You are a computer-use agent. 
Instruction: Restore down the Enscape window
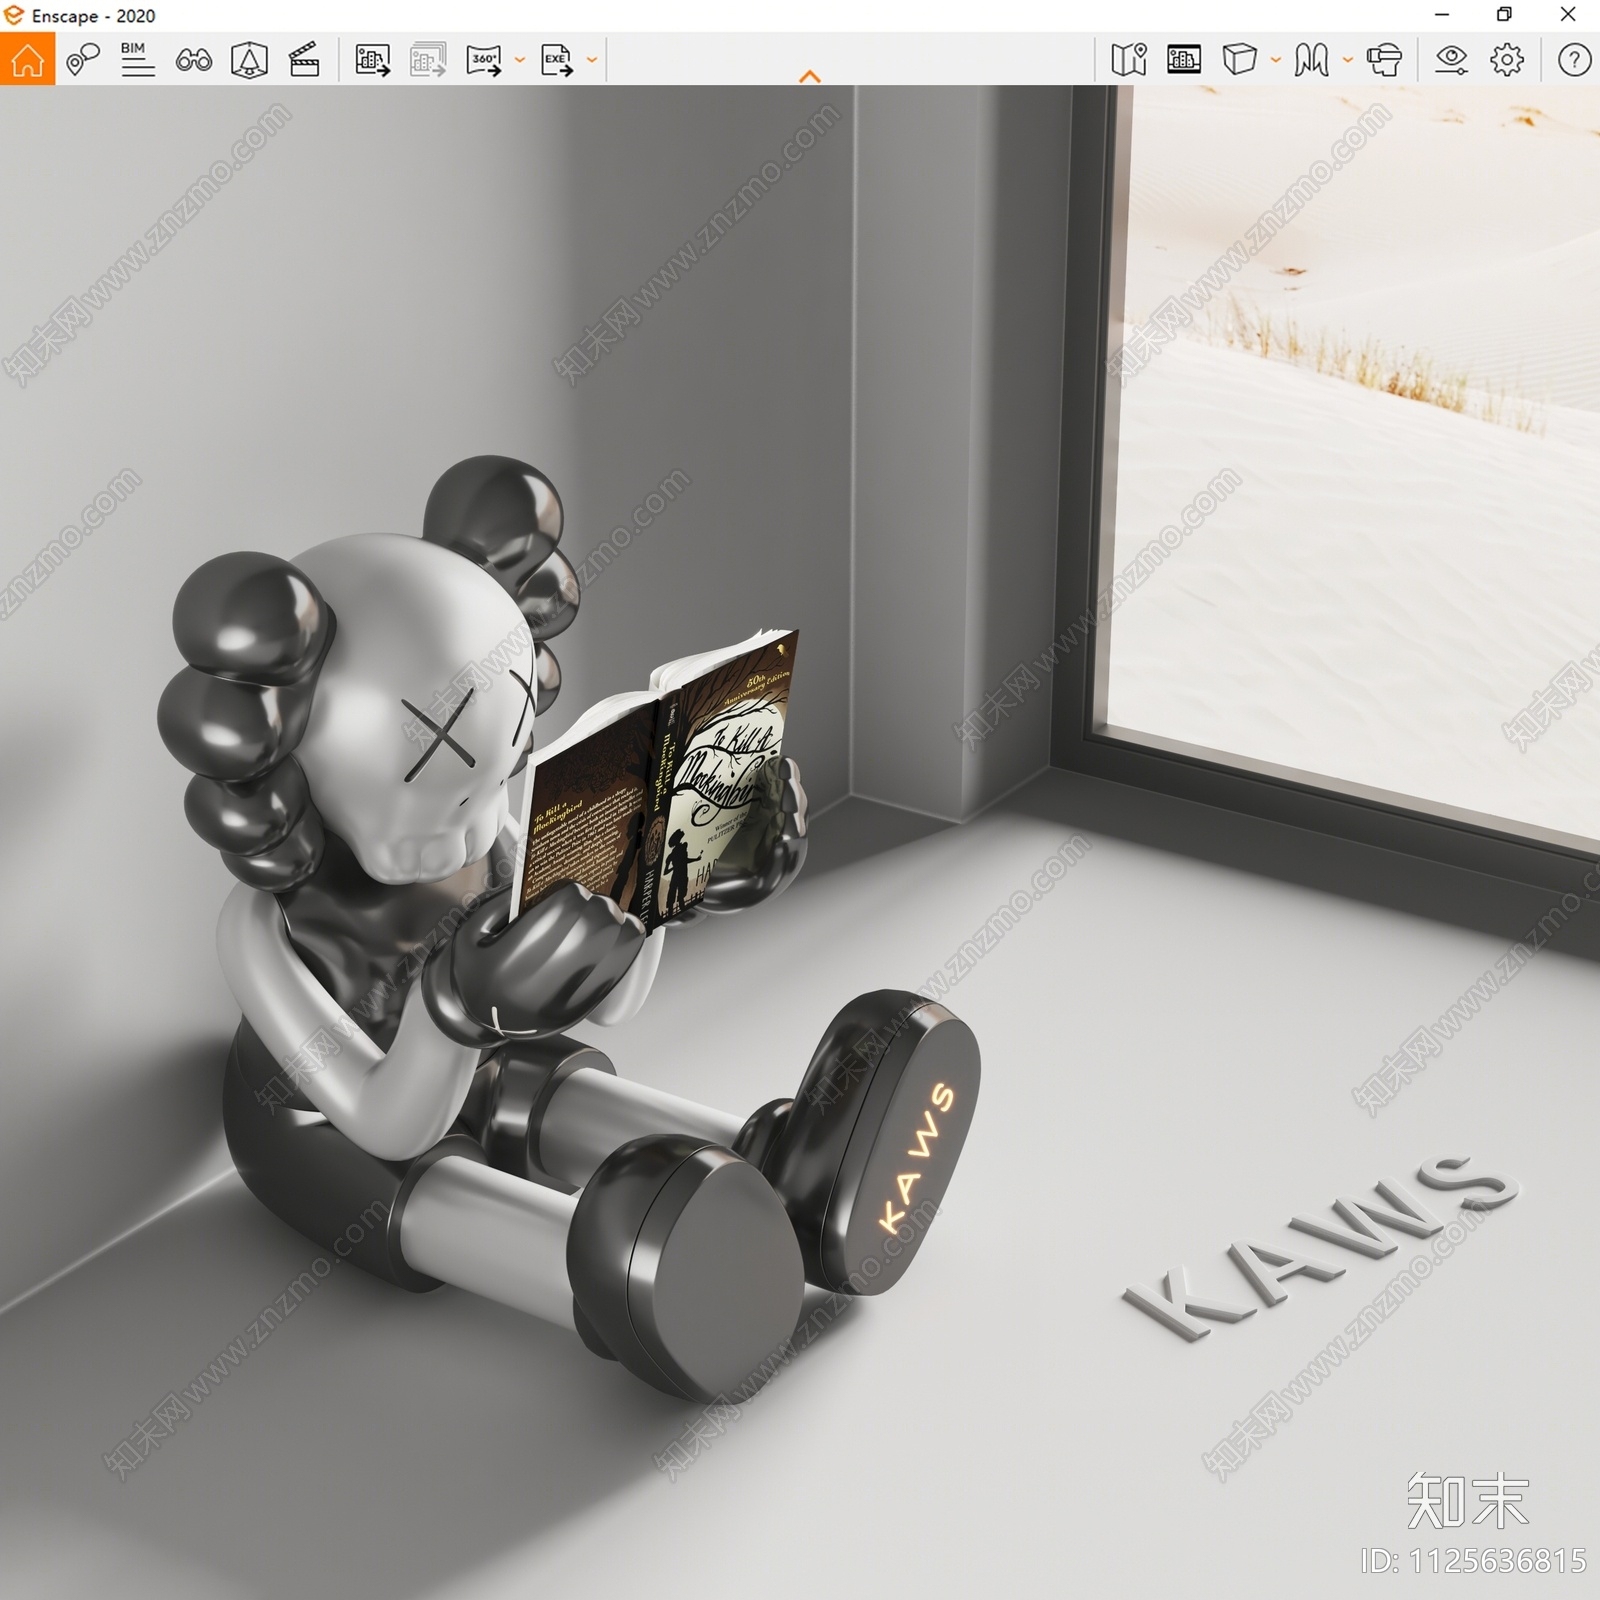click(1504, 15)
